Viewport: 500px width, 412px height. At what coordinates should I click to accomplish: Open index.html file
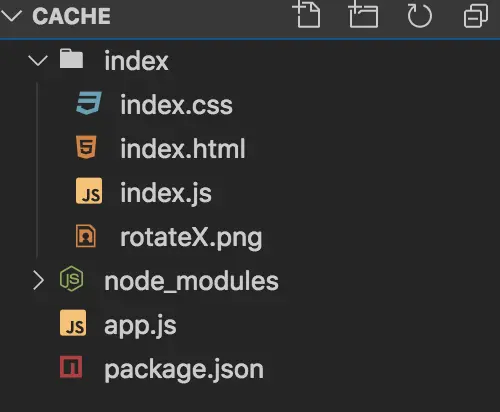coord(183,148)
